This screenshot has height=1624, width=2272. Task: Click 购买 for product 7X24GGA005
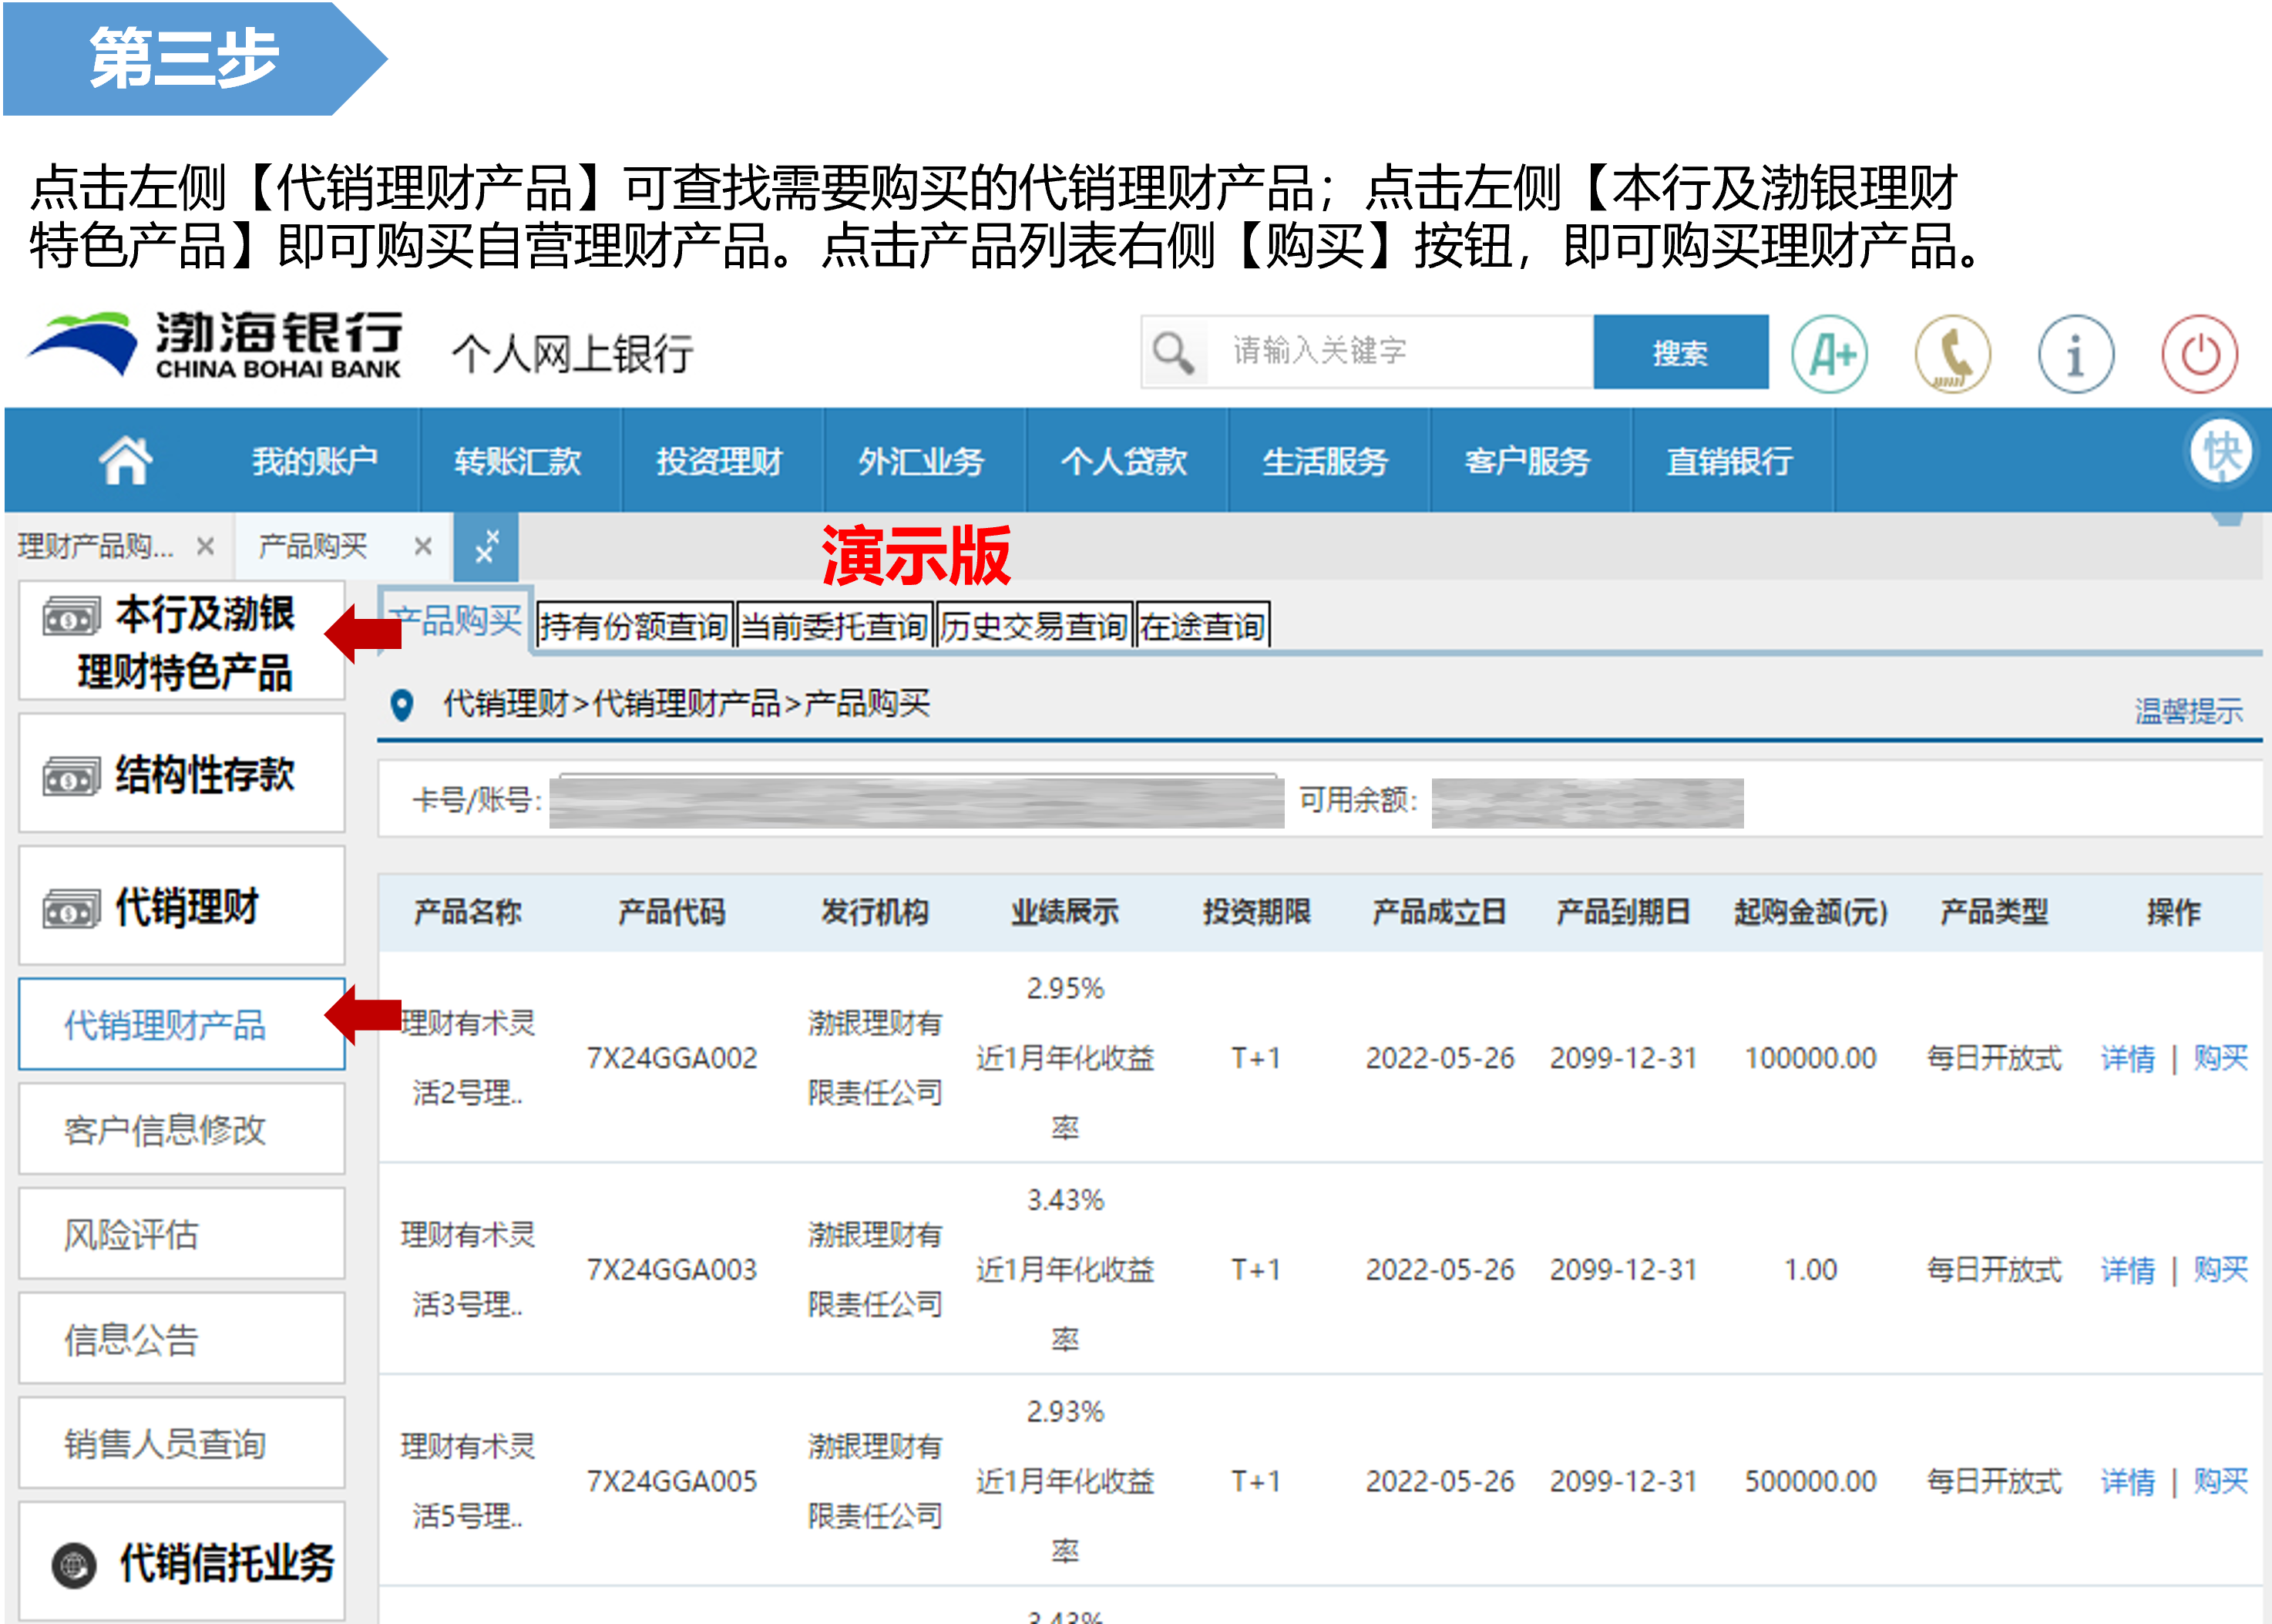2220,1481
